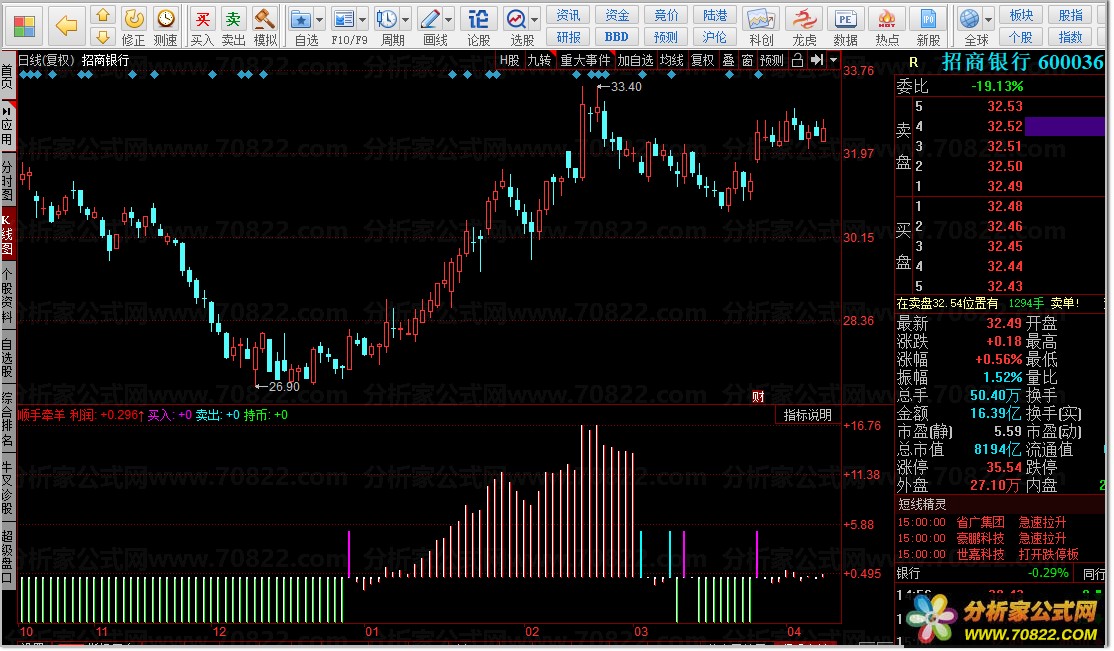
Task: Click the 竞价 button
Action: 666,16
